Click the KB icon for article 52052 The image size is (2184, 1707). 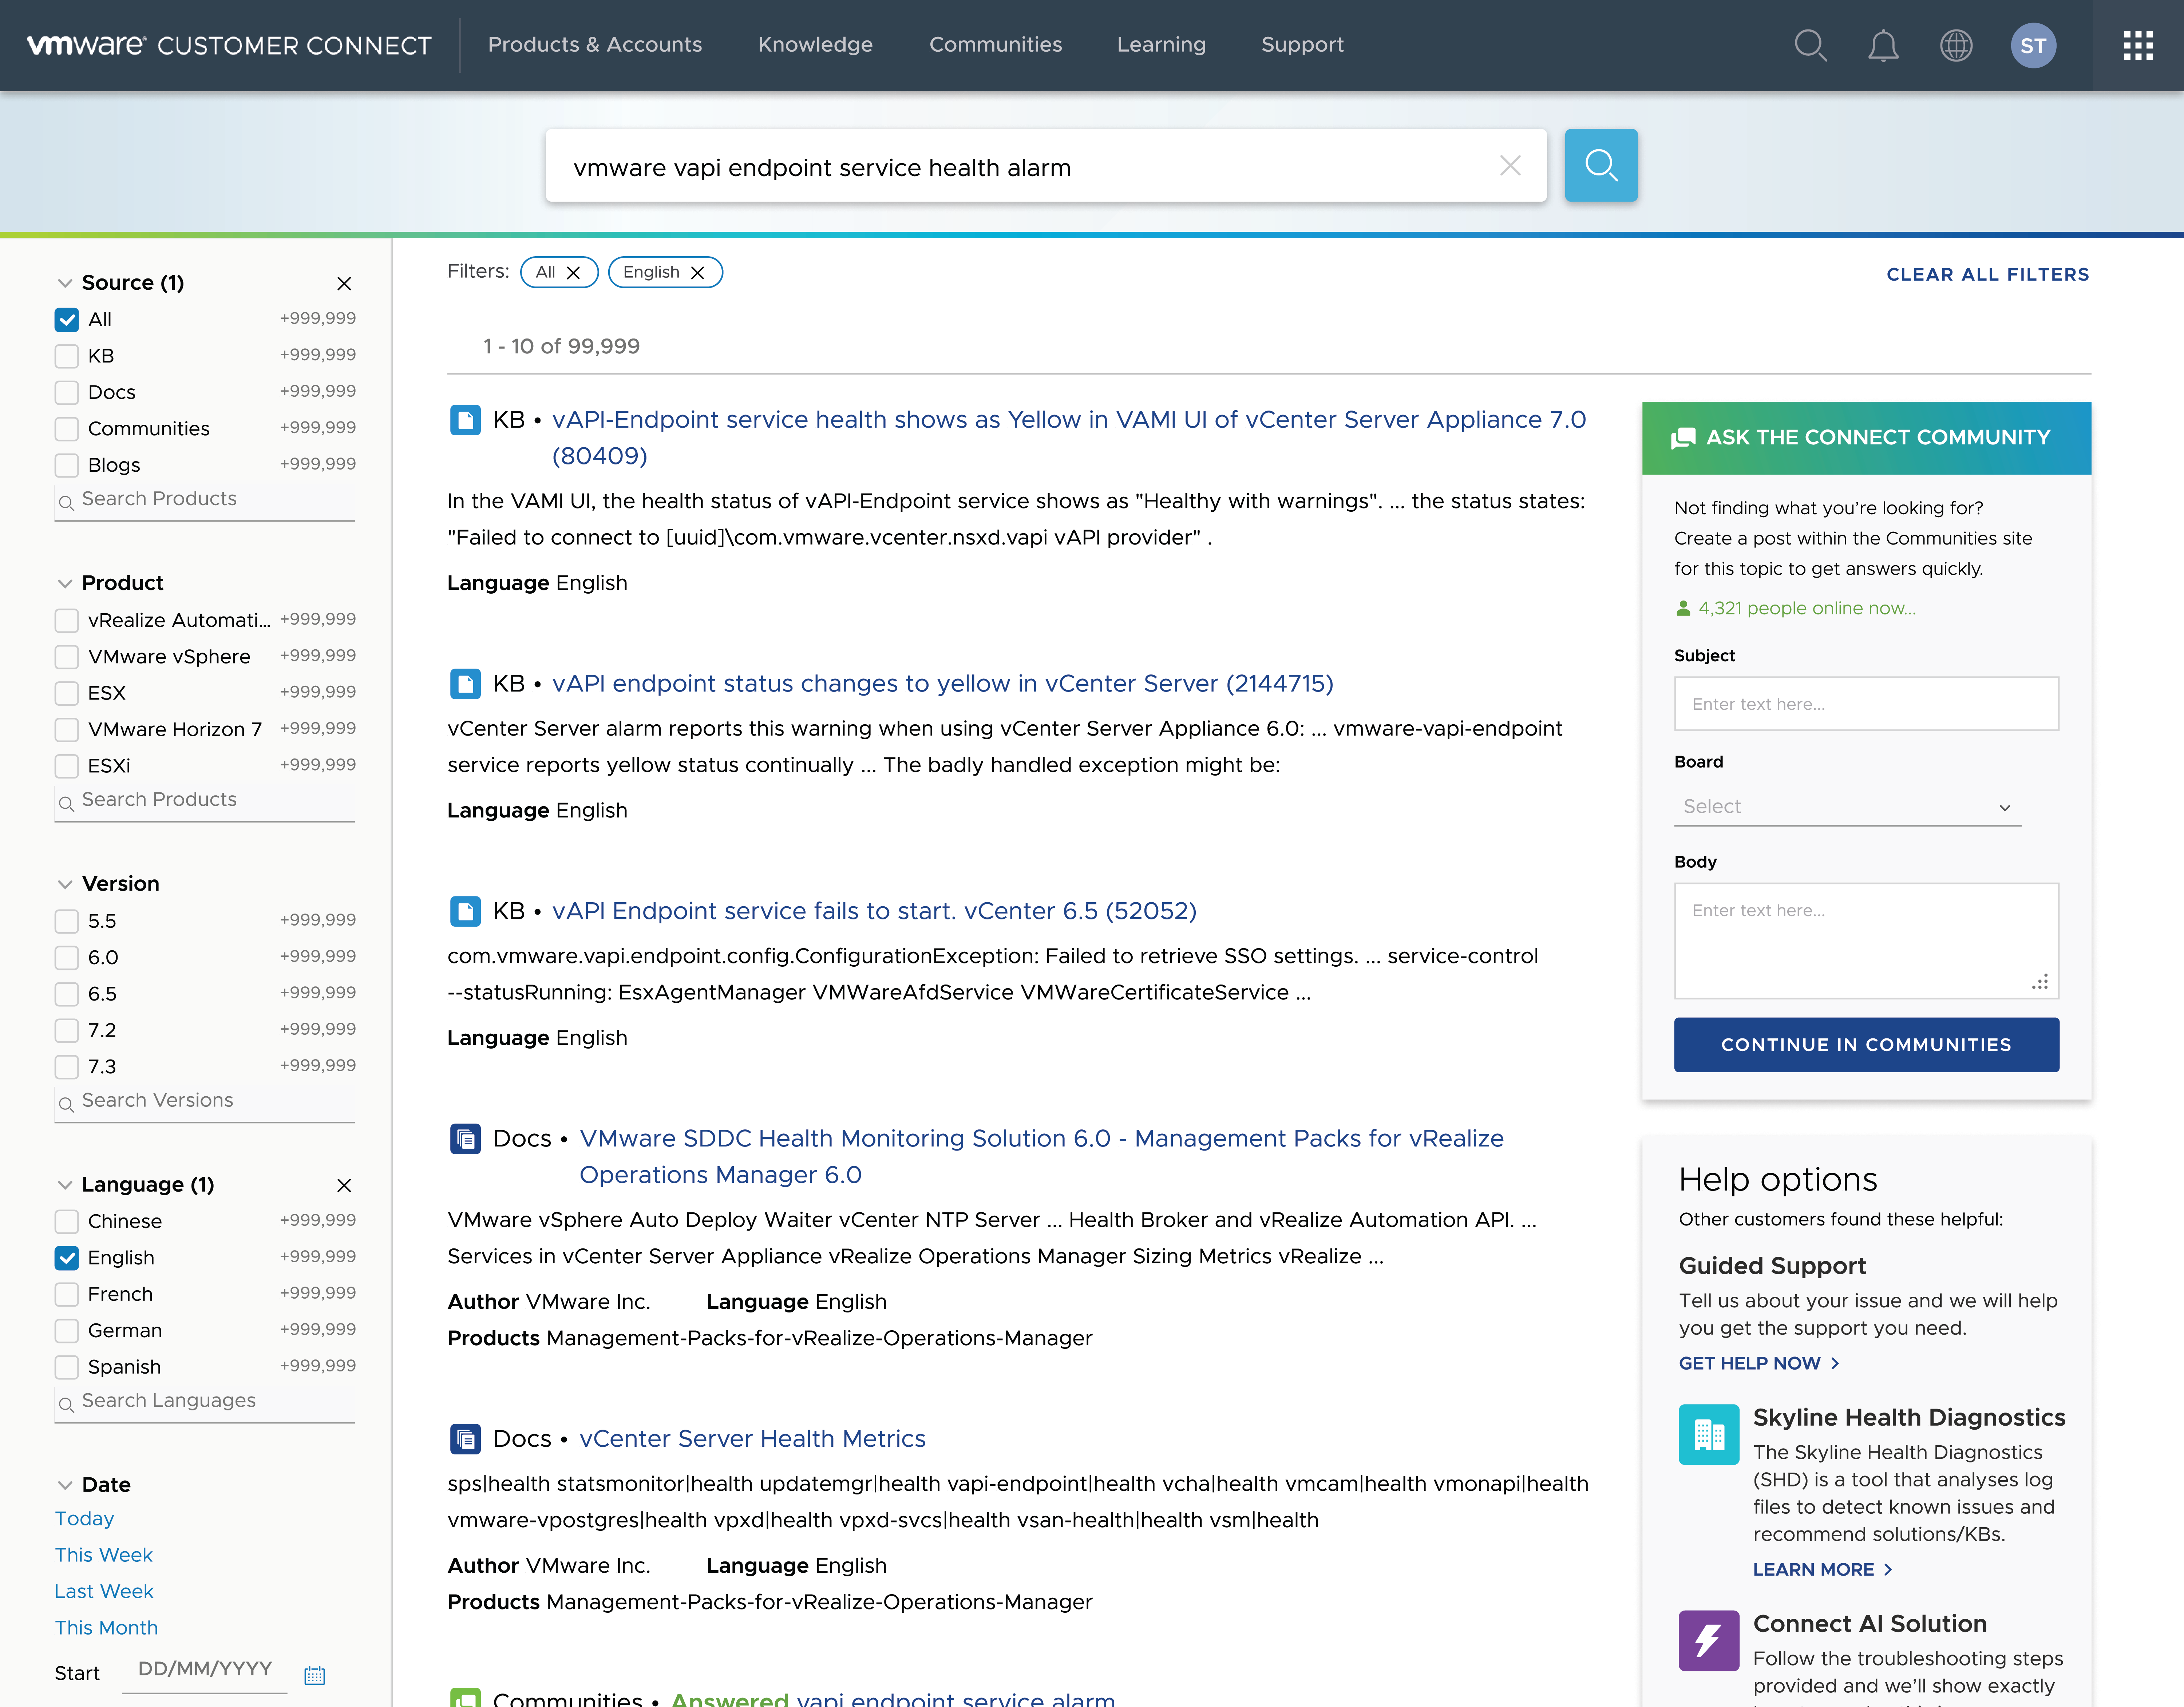point(465,911)
